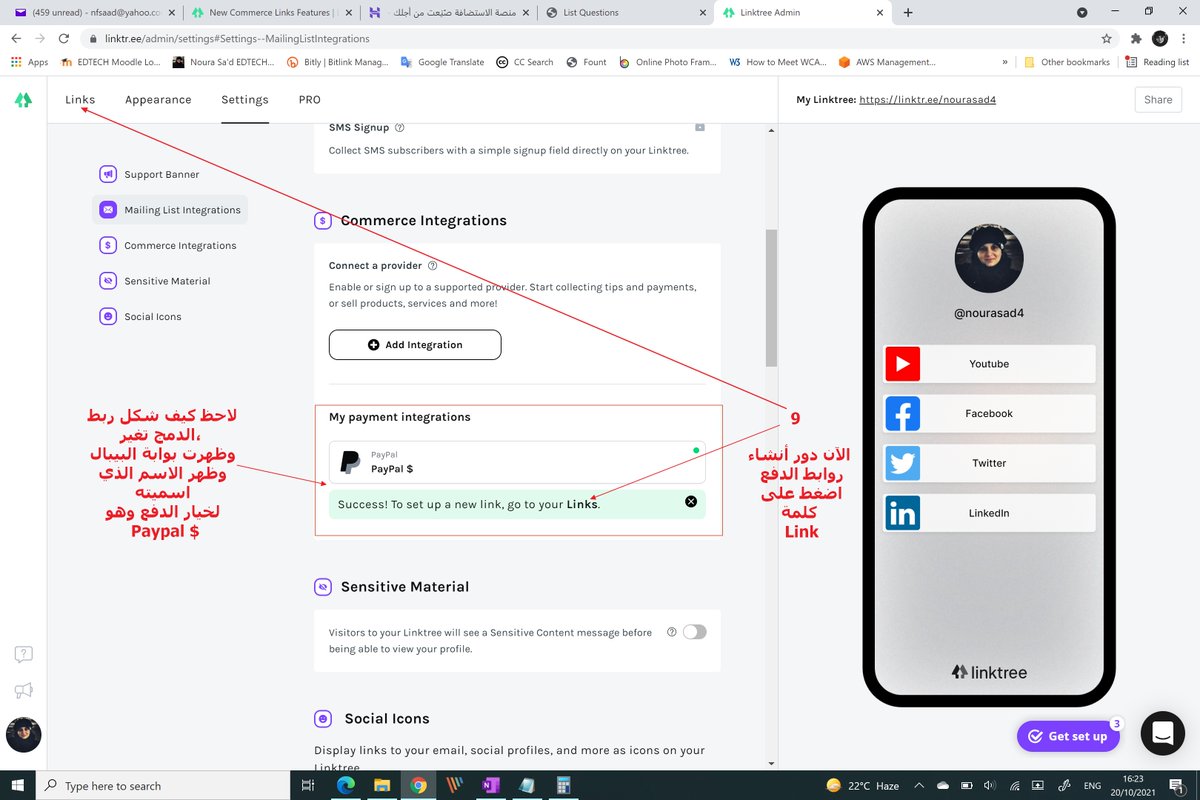Screen dimensions: 1200x800
Task: Click the Facebook link in preview
Action: pos(989,413)
